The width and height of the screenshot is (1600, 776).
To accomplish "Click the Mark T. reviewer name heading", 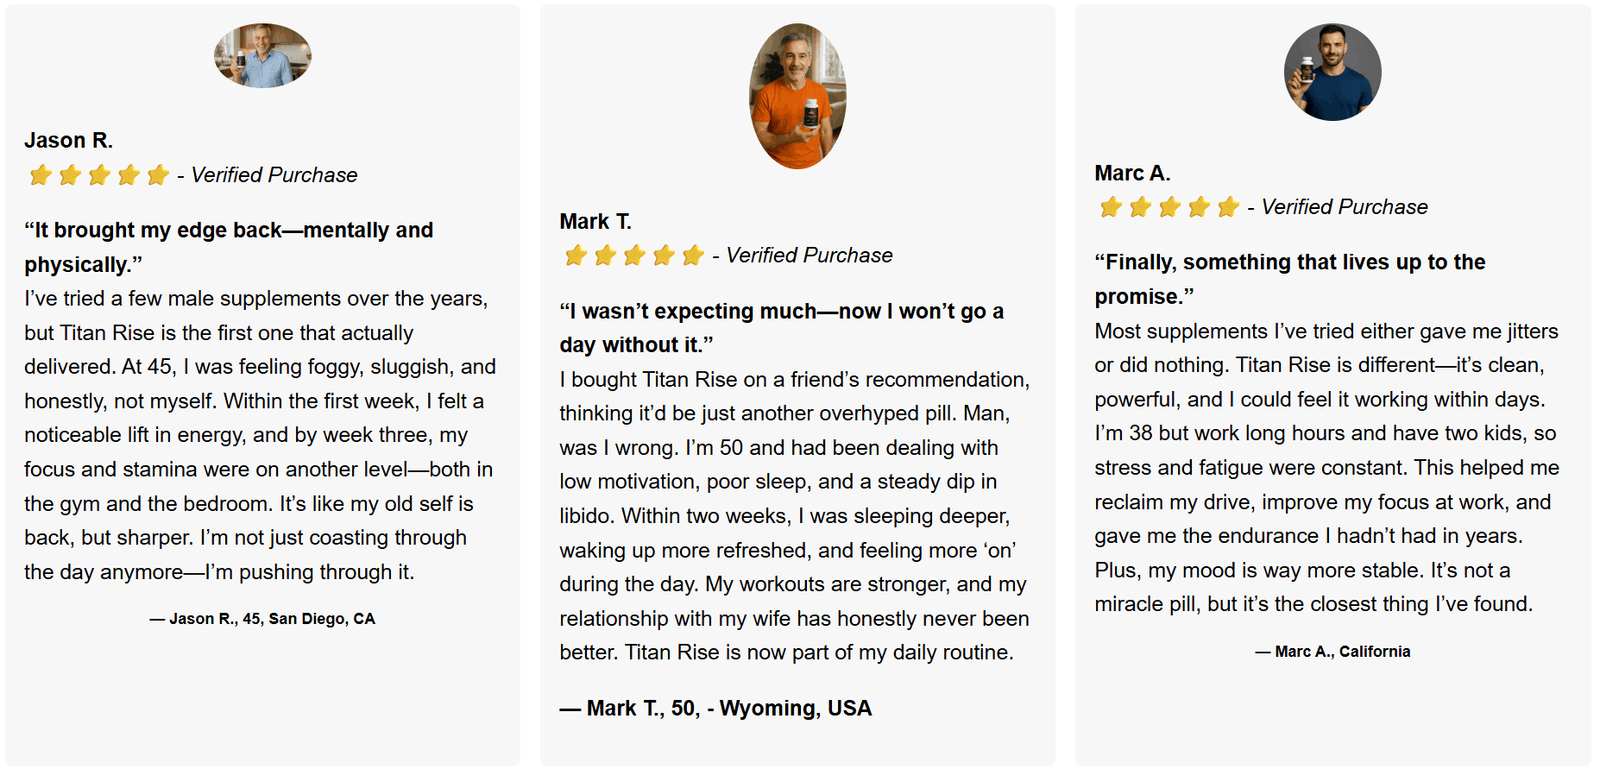I will pyautogui.click(x=595, y=222).
